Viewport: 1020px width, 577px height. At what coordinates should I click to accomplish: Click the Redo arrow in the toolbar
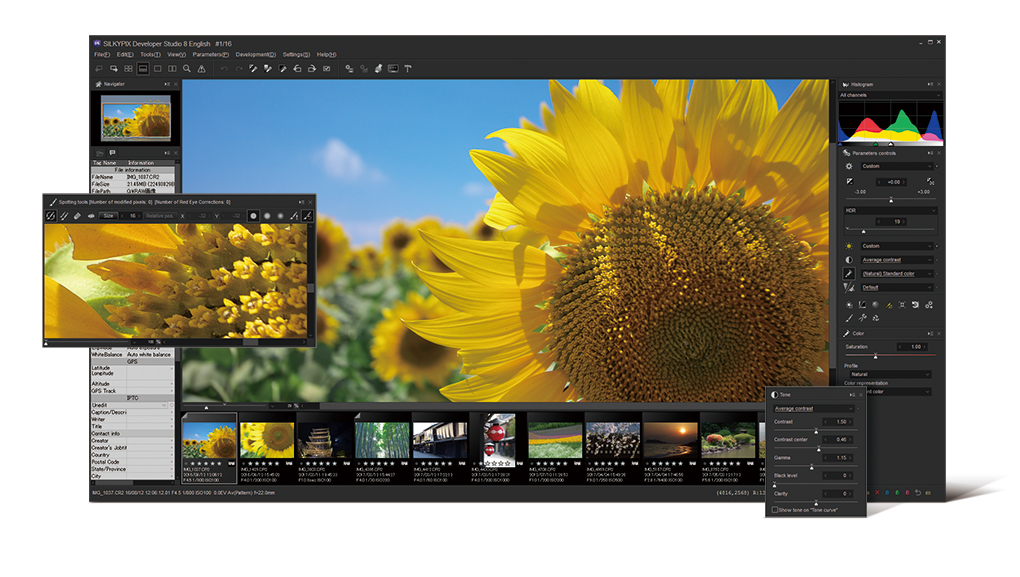(x=238, y=68)
